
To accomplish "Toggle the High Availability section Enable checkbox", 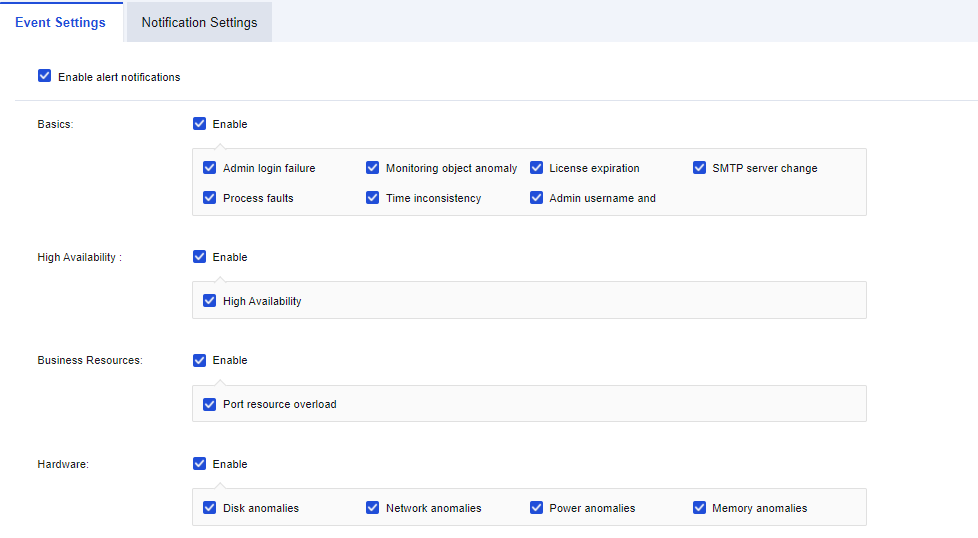I will (200, 257).
